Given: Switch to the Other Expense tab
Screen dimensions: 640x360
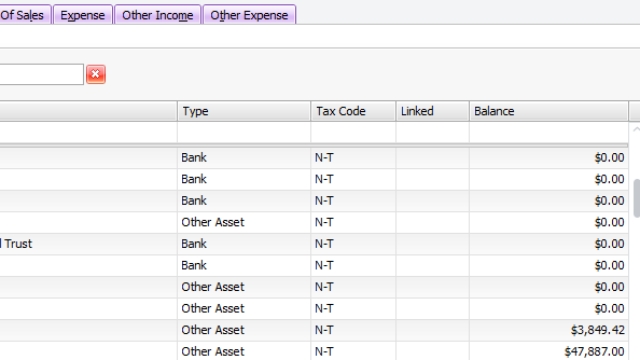Looking at the screenshot, I should pos(249,15).
